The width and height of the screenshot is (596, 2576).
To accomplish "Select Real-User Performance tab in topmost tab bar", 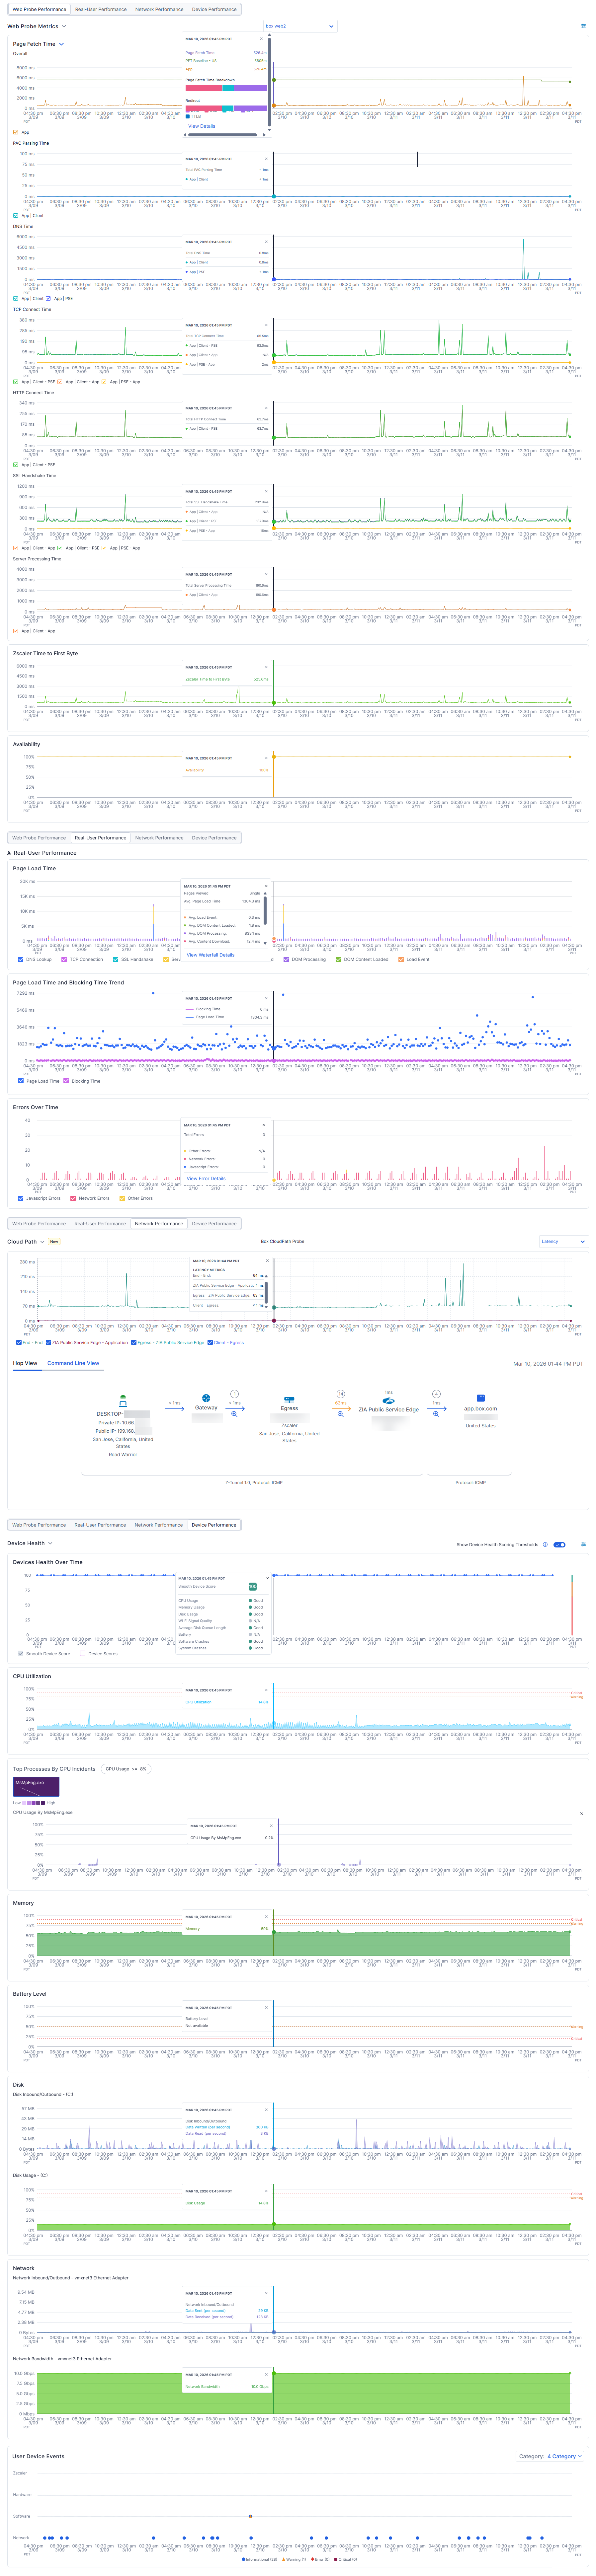I will 101,9.
